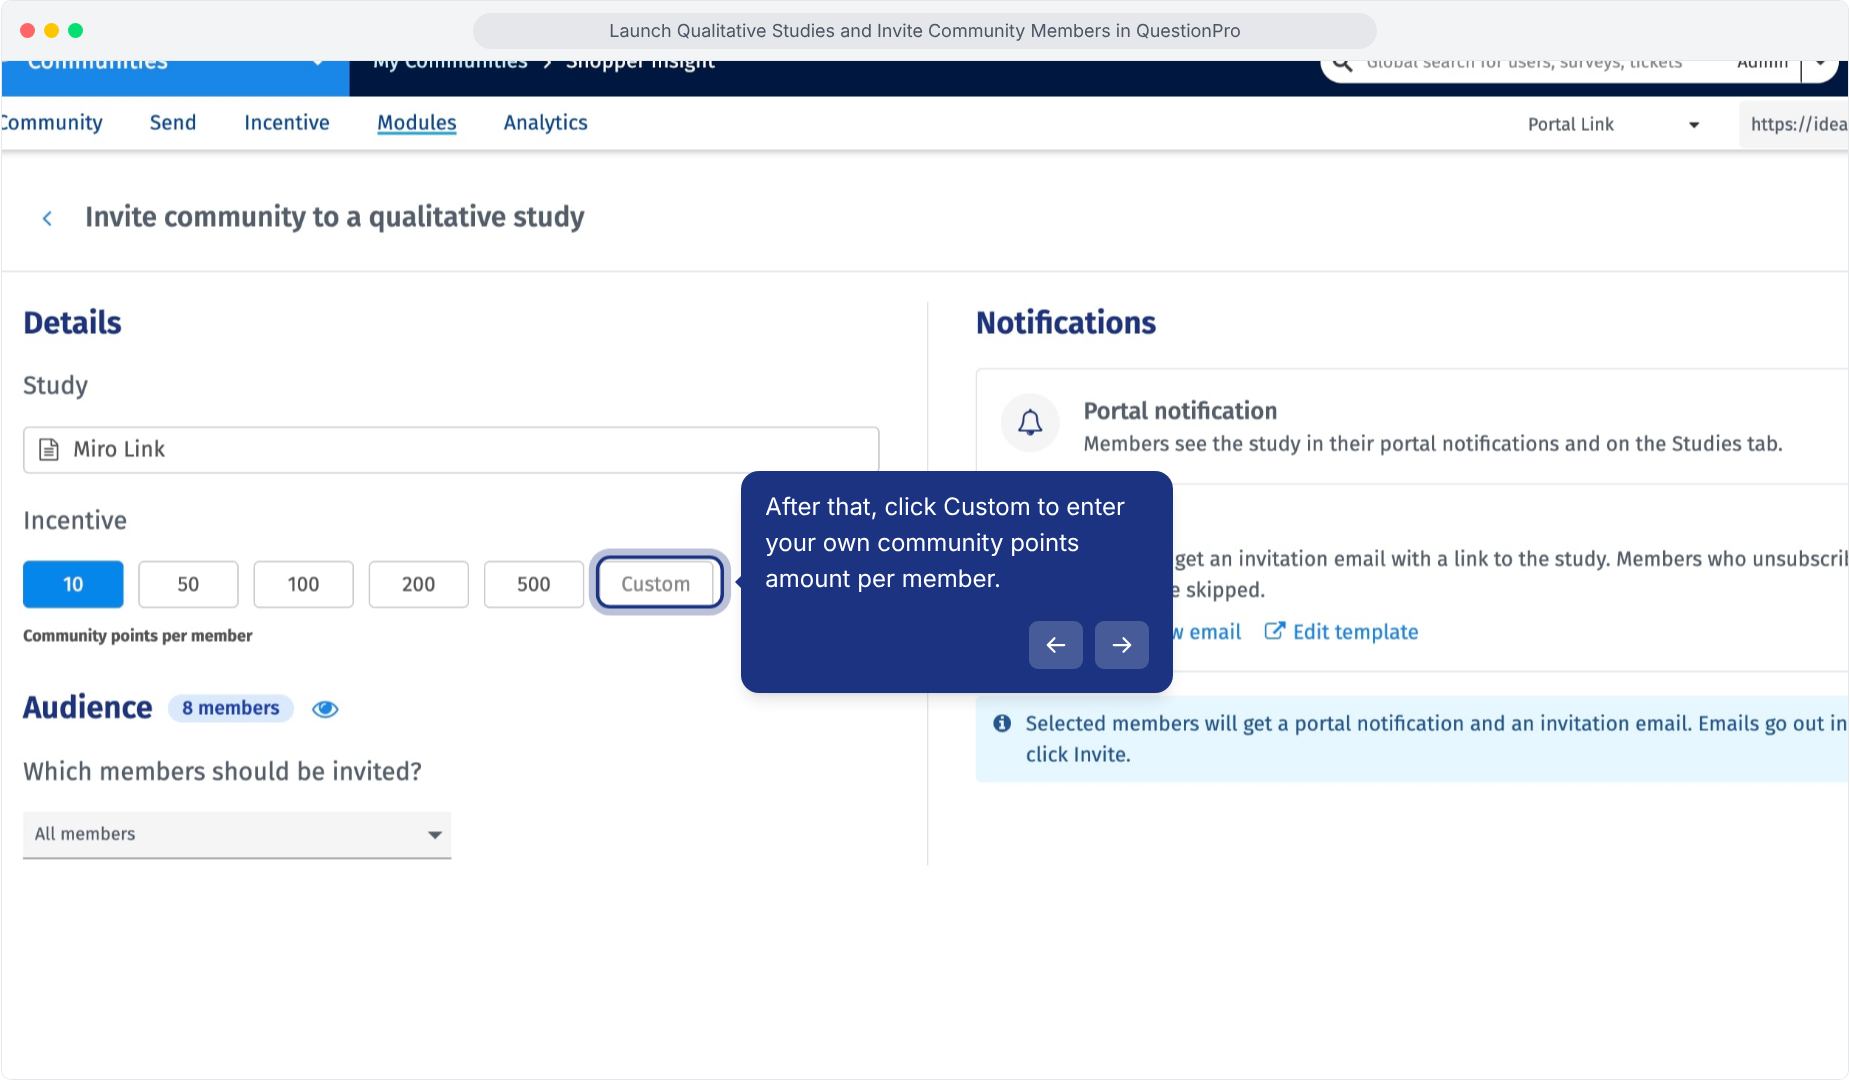Click the Edit template link
This screenshot has height=1080, width=1850.
click(1355, 632)
